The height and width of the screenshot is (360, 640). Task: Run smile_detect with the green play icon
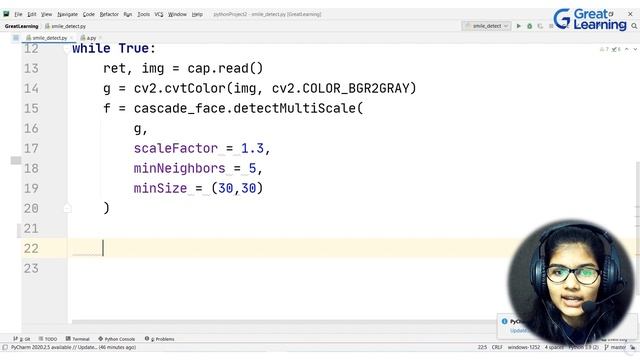pyautogui.click(x=519, y=26)
